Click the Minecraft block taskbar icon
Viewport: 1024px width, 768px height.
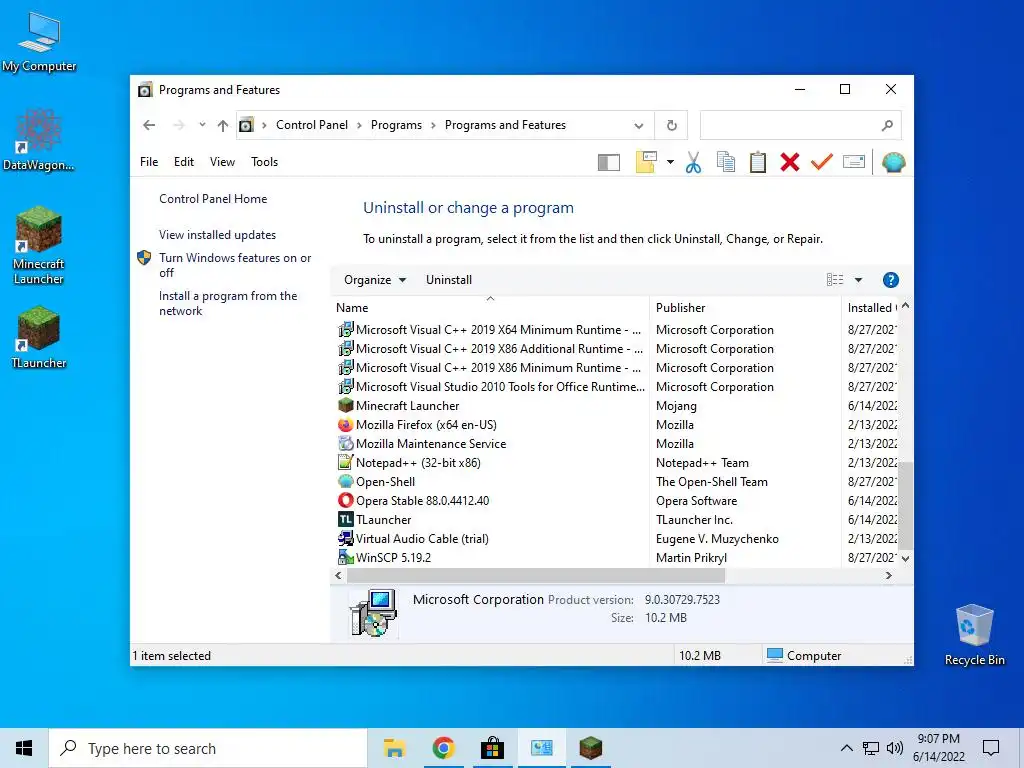tap(590, 748)
